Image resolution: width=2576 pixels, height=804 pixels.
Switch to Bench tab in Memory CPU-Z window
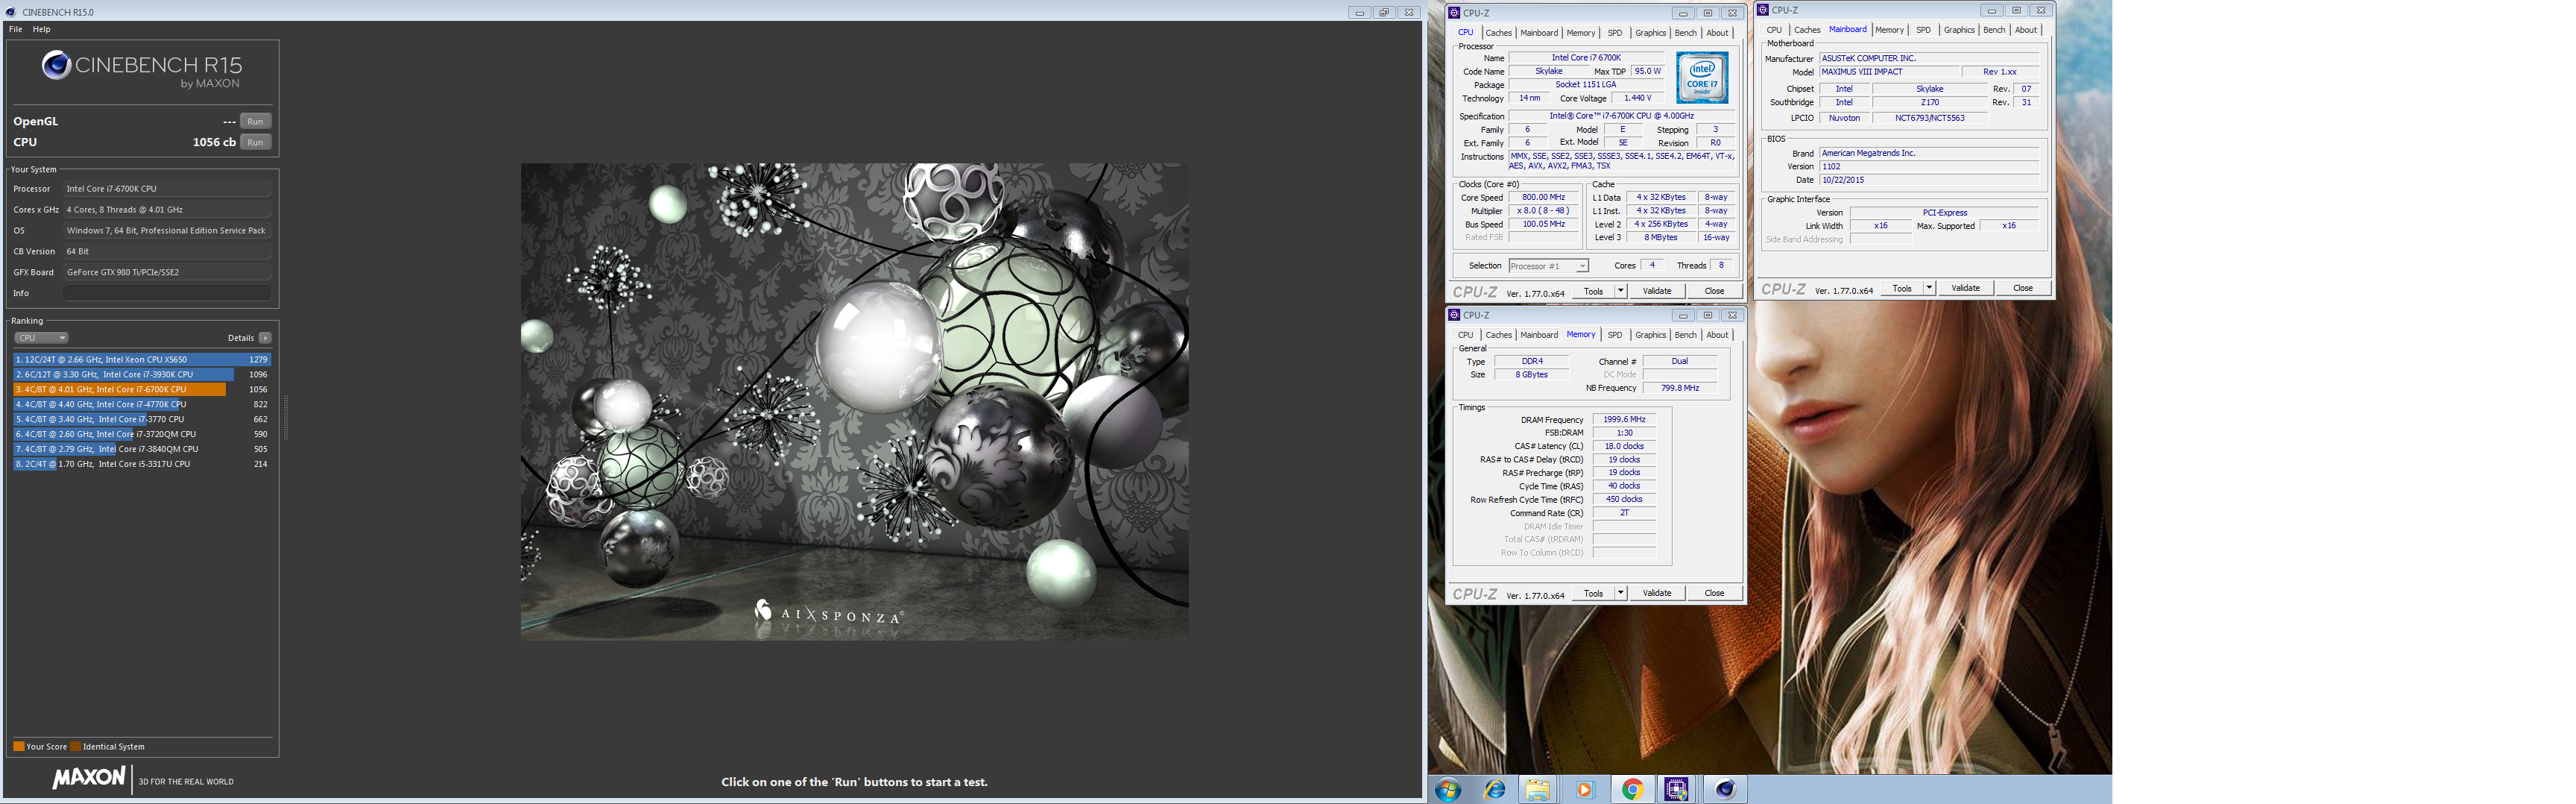click(1685, 335)
